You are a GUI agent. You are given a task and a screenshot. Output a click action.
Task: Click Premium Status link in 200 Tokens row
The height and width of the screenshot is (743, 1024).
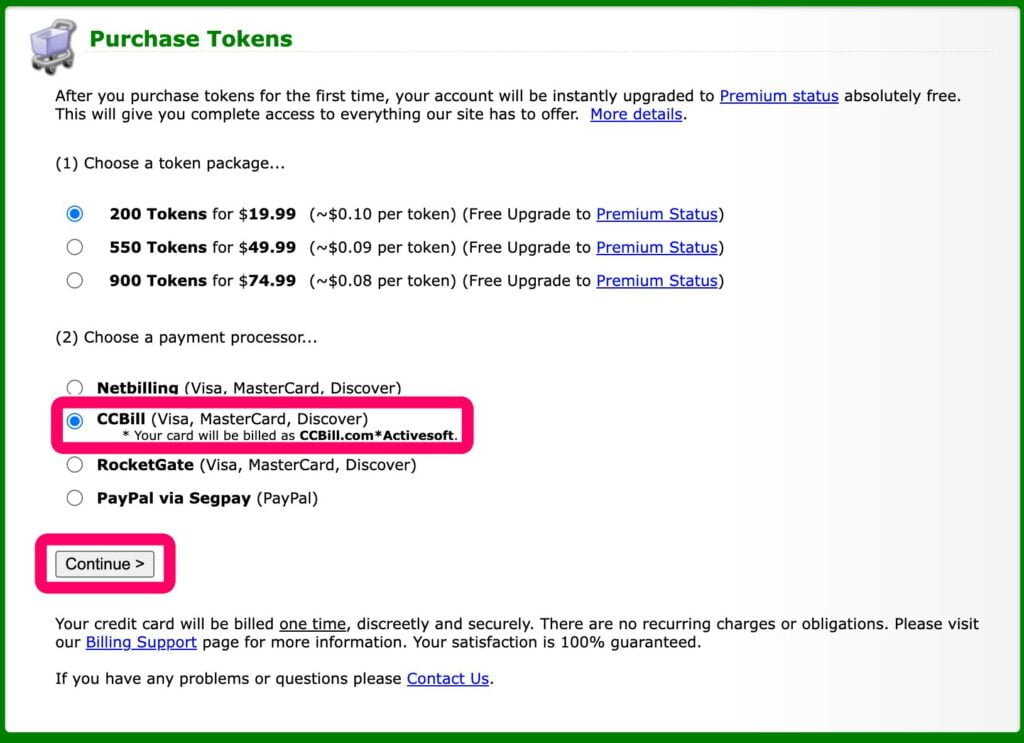(x=657, y=214)
